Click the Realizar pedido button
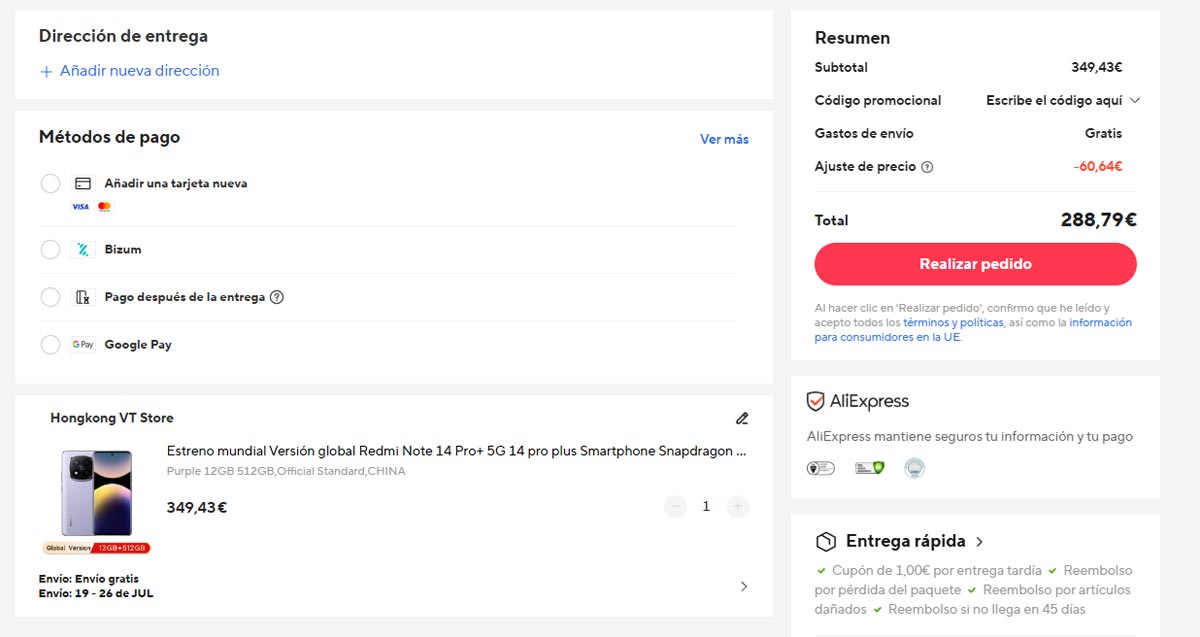The image size is (1200, 637). click(x=975, y=264)
